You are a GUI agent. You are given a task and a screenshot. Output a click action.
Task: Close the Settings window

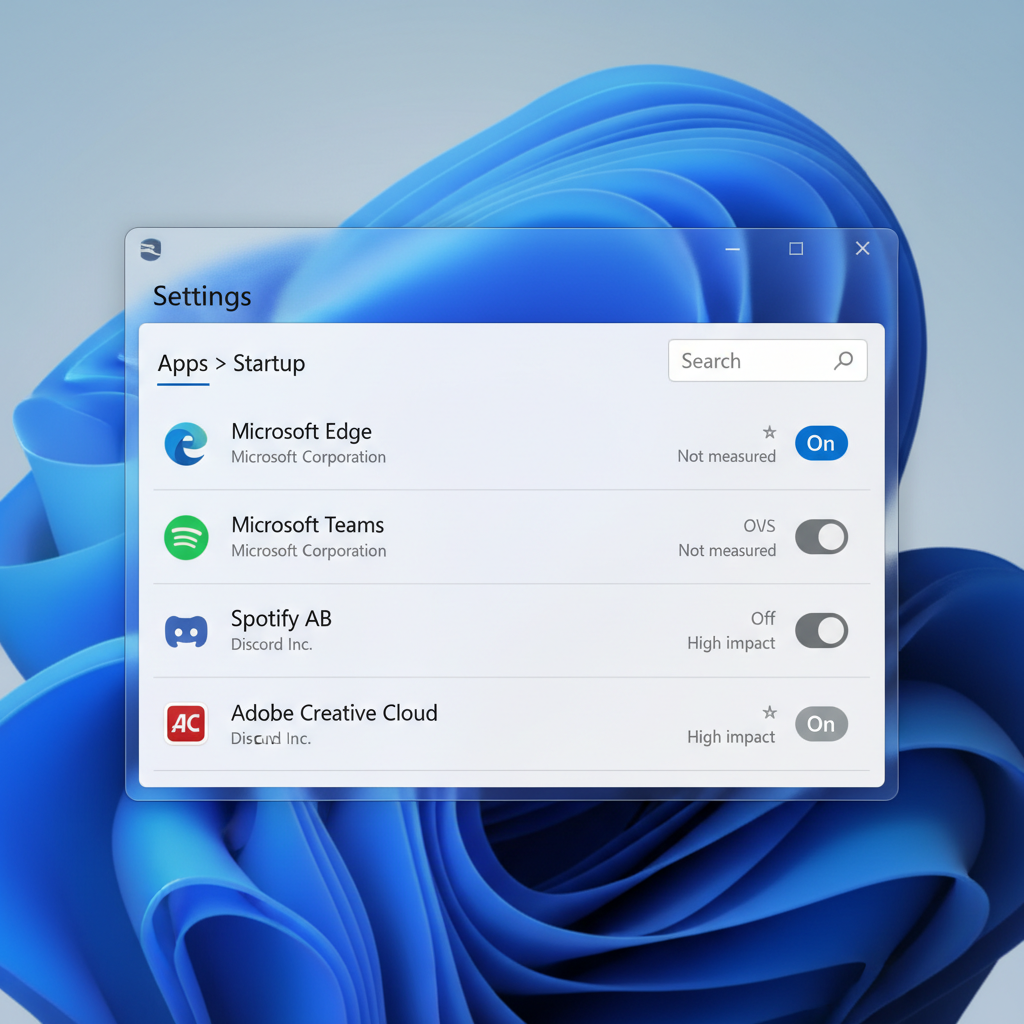[x=862, y=249]
